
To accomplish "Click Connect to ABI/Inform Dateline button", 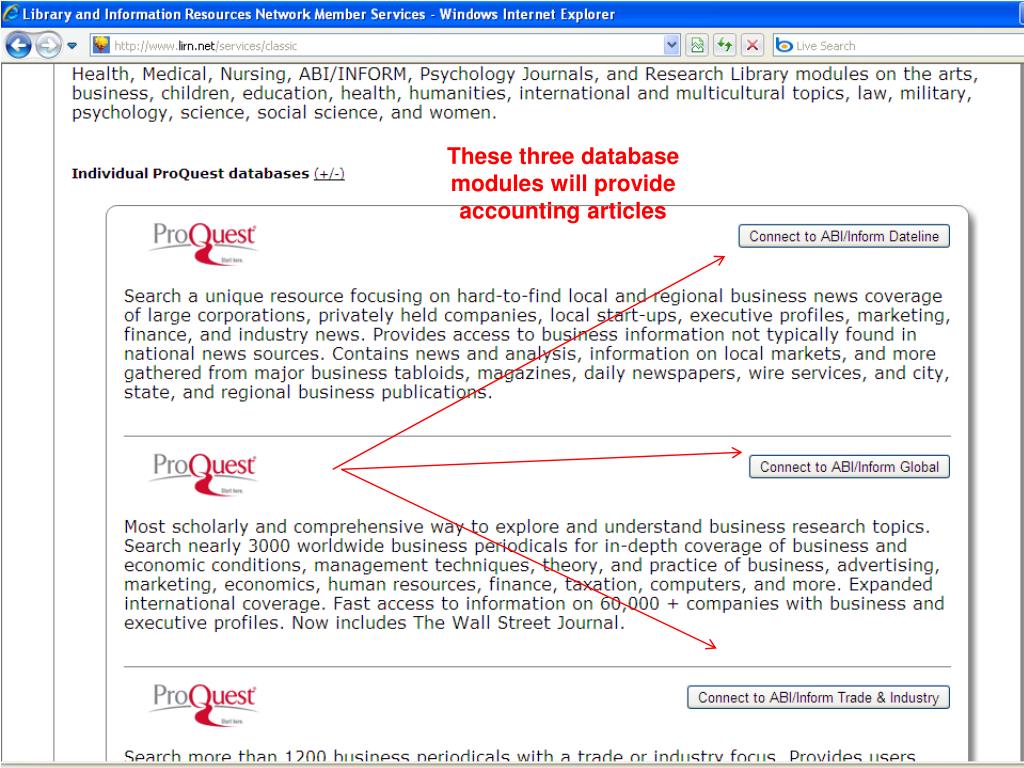I will click(x=844, y=236).
